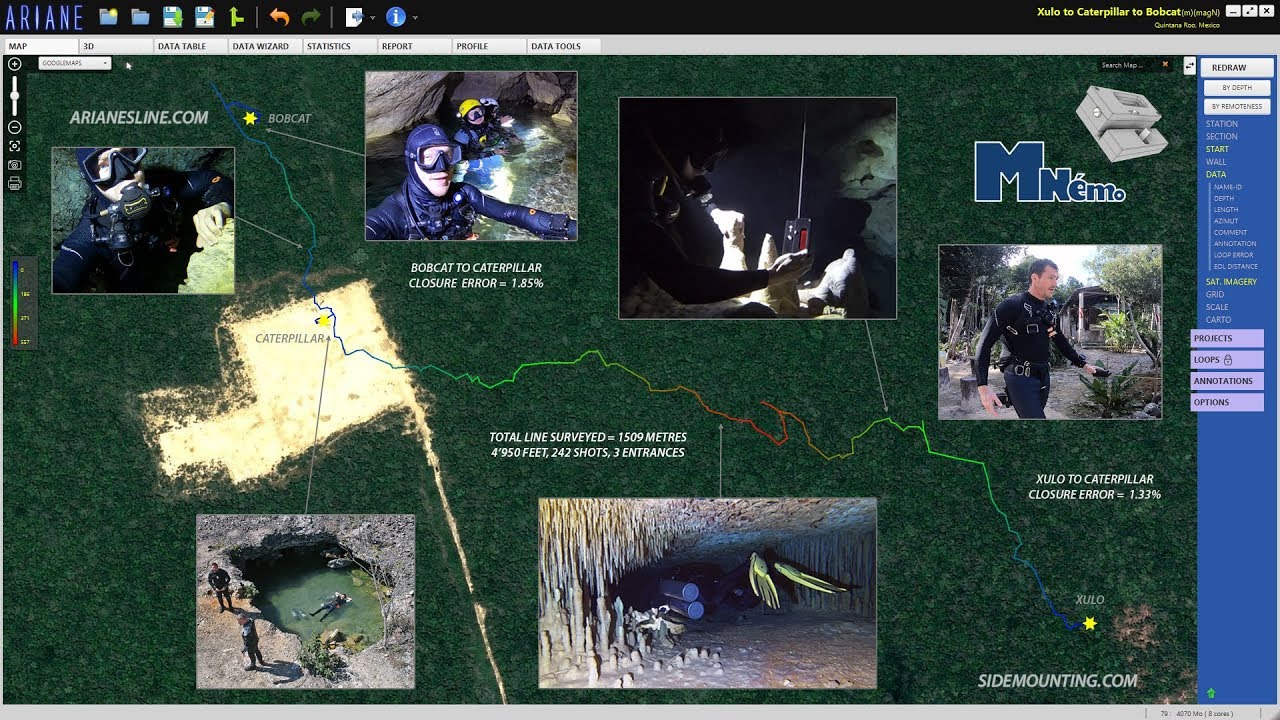Click the fit-to-view frame icon
Viewport: 1280px width, 720px height.
[14, 146]
